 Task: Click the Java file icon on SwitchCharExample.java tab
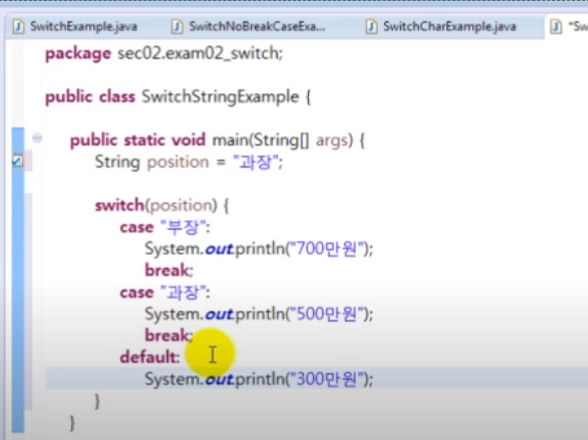coord(372,27)
